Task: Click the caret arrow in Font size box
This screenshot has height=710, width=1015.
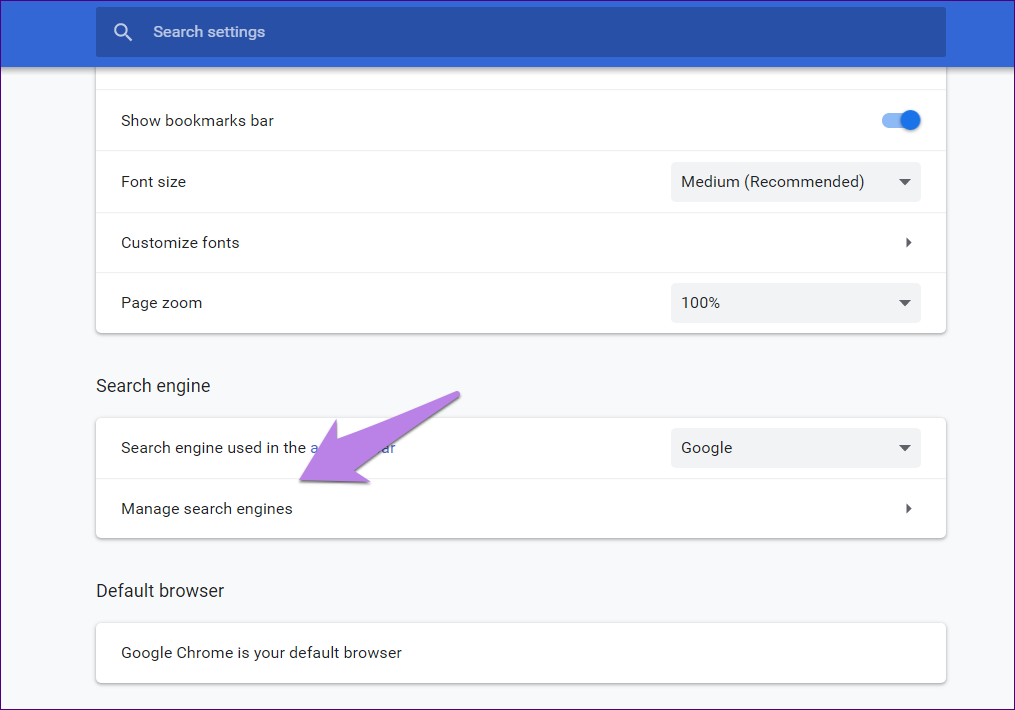Action: [904, 182]
